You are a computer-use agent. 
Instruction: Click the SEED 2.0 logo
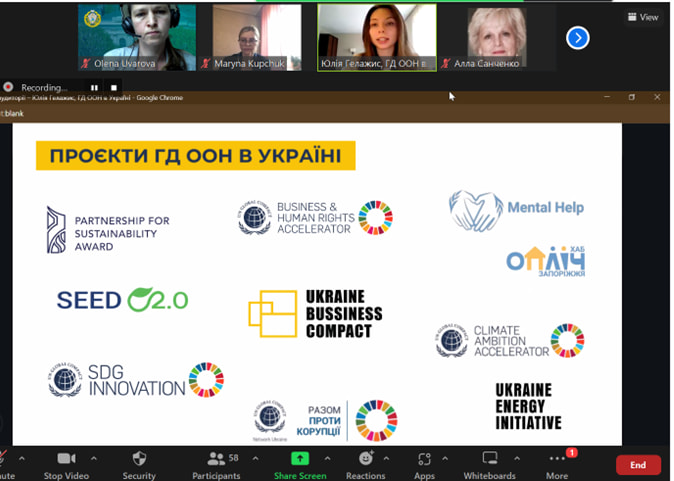tap(123, 299)
